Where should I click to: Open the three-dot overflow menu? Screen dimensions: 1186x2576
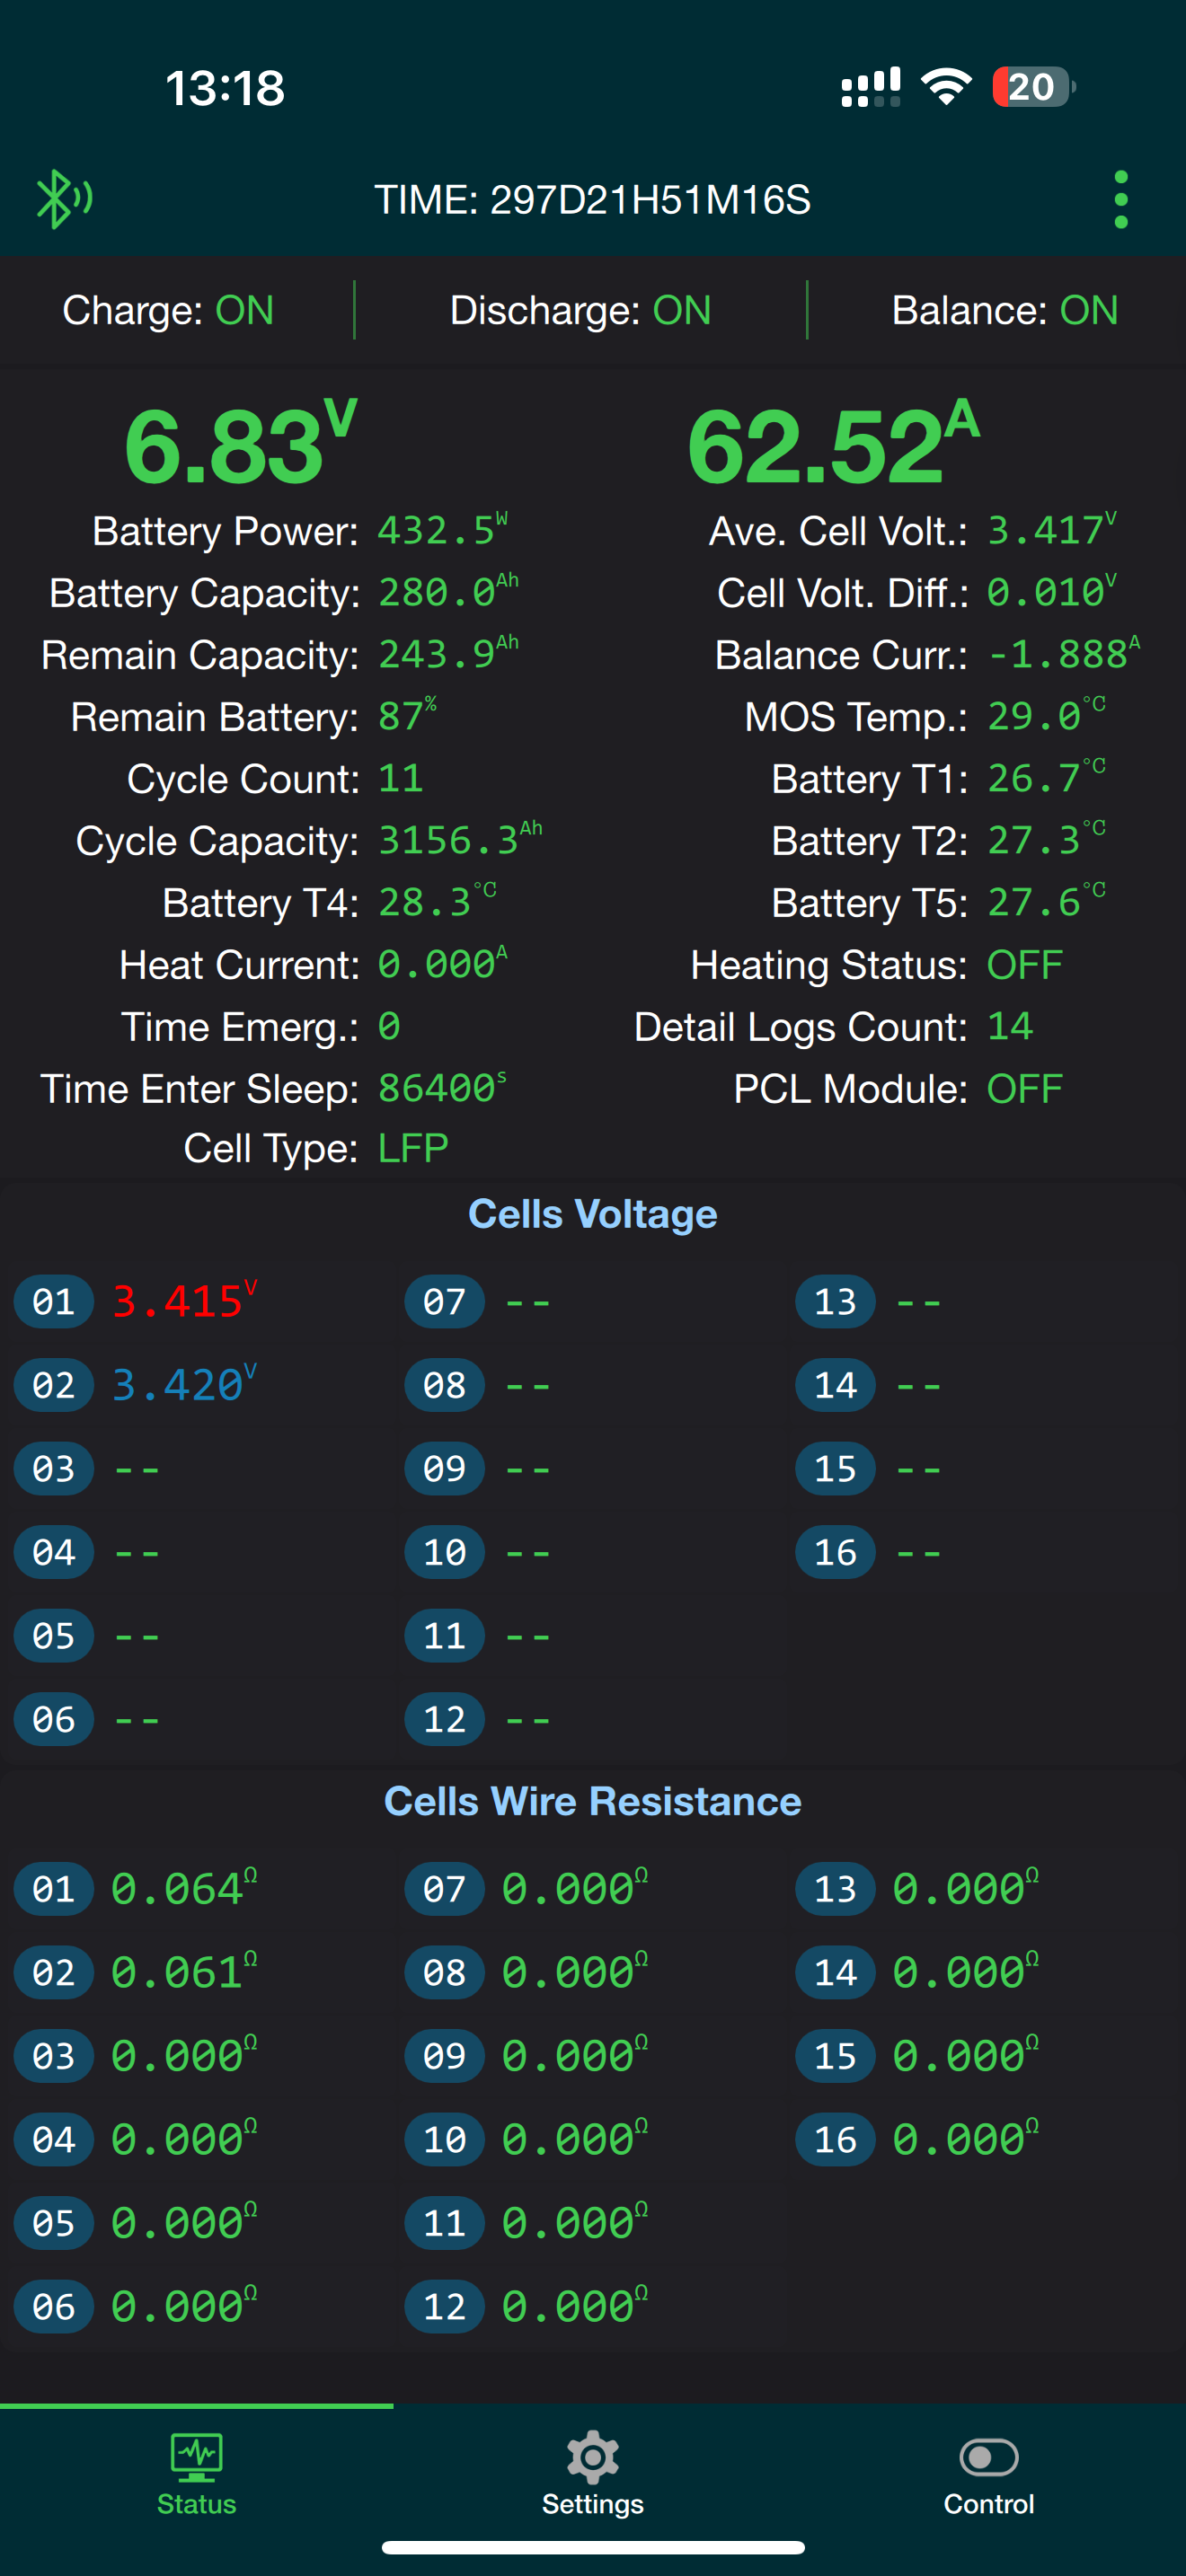1121,199
